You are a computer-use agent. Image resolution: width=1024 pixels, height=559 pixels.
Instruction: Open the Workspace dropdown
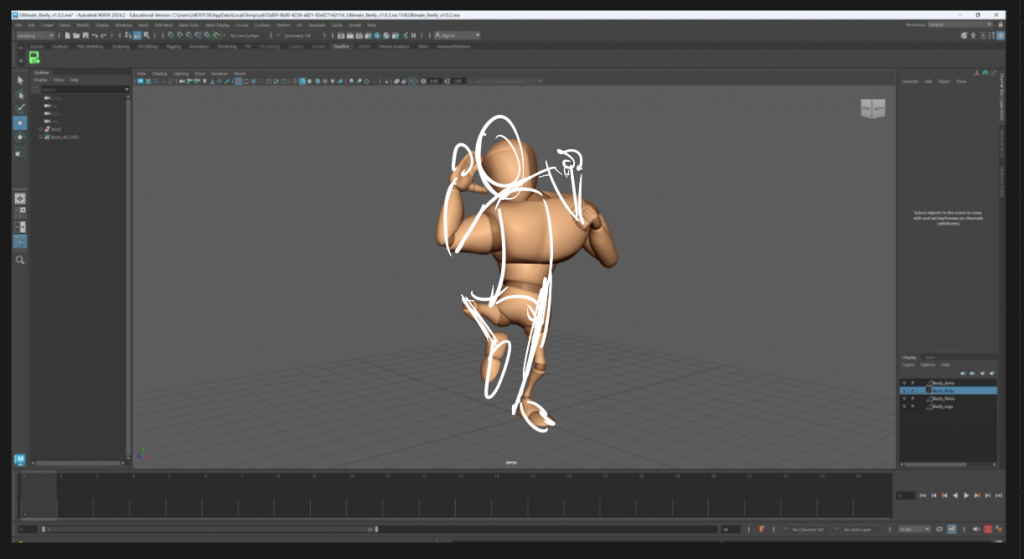tap(960, 24)
